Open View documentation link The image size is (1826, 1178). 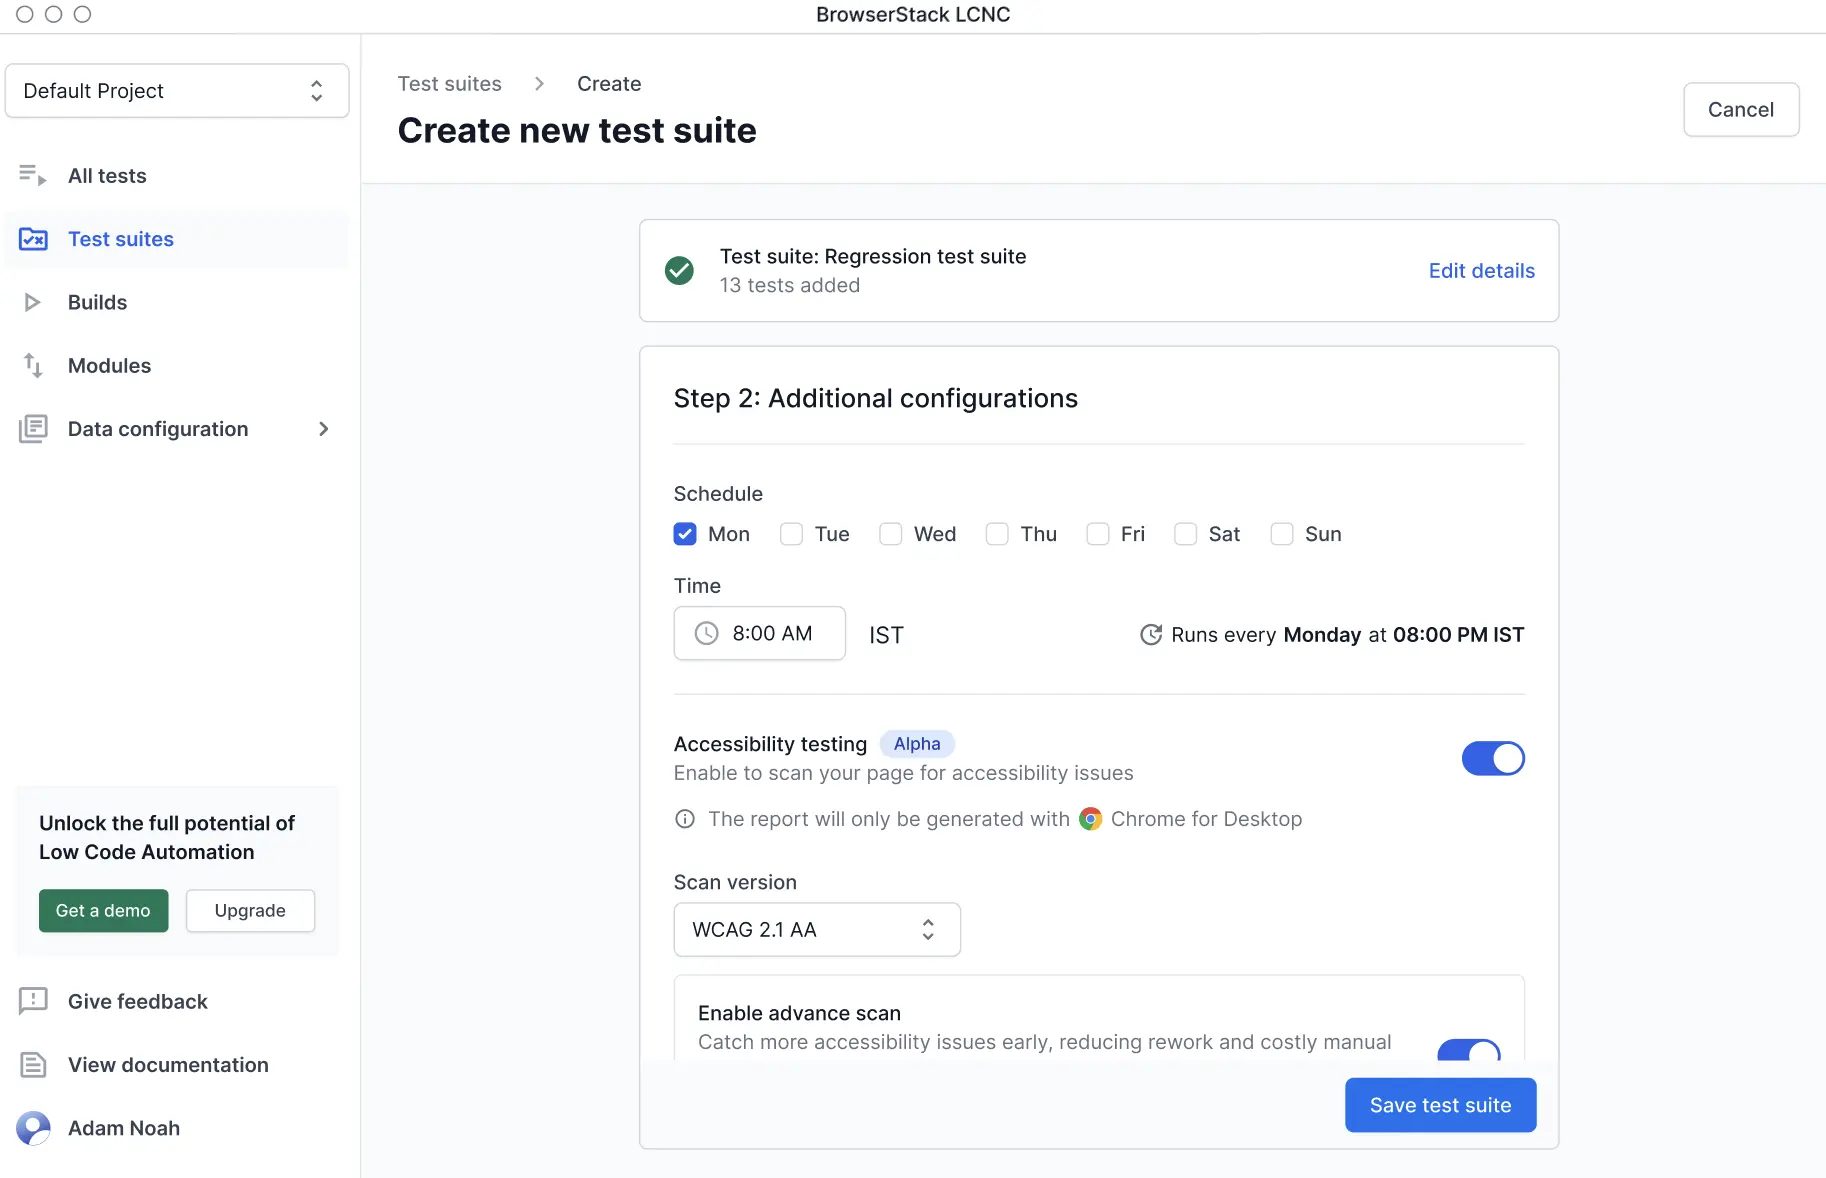tap(177, 1065)
